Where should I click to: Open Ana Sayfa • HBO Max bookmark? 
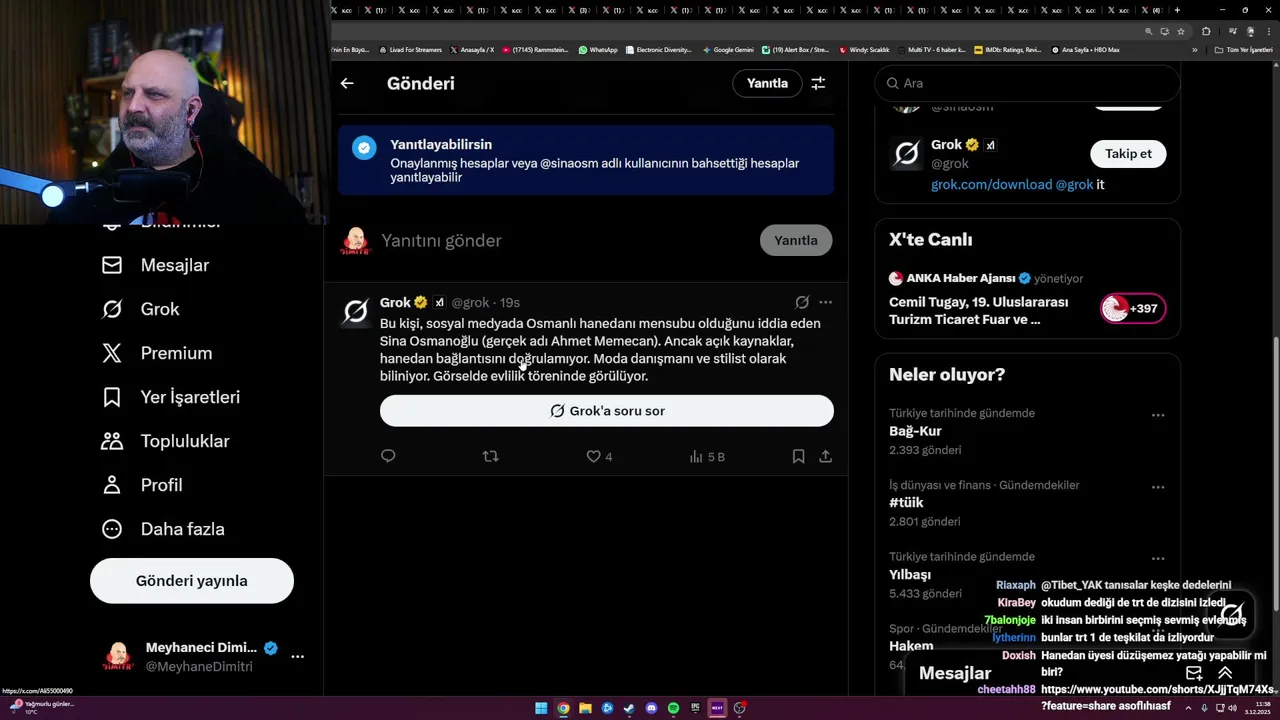point(1085,49)
